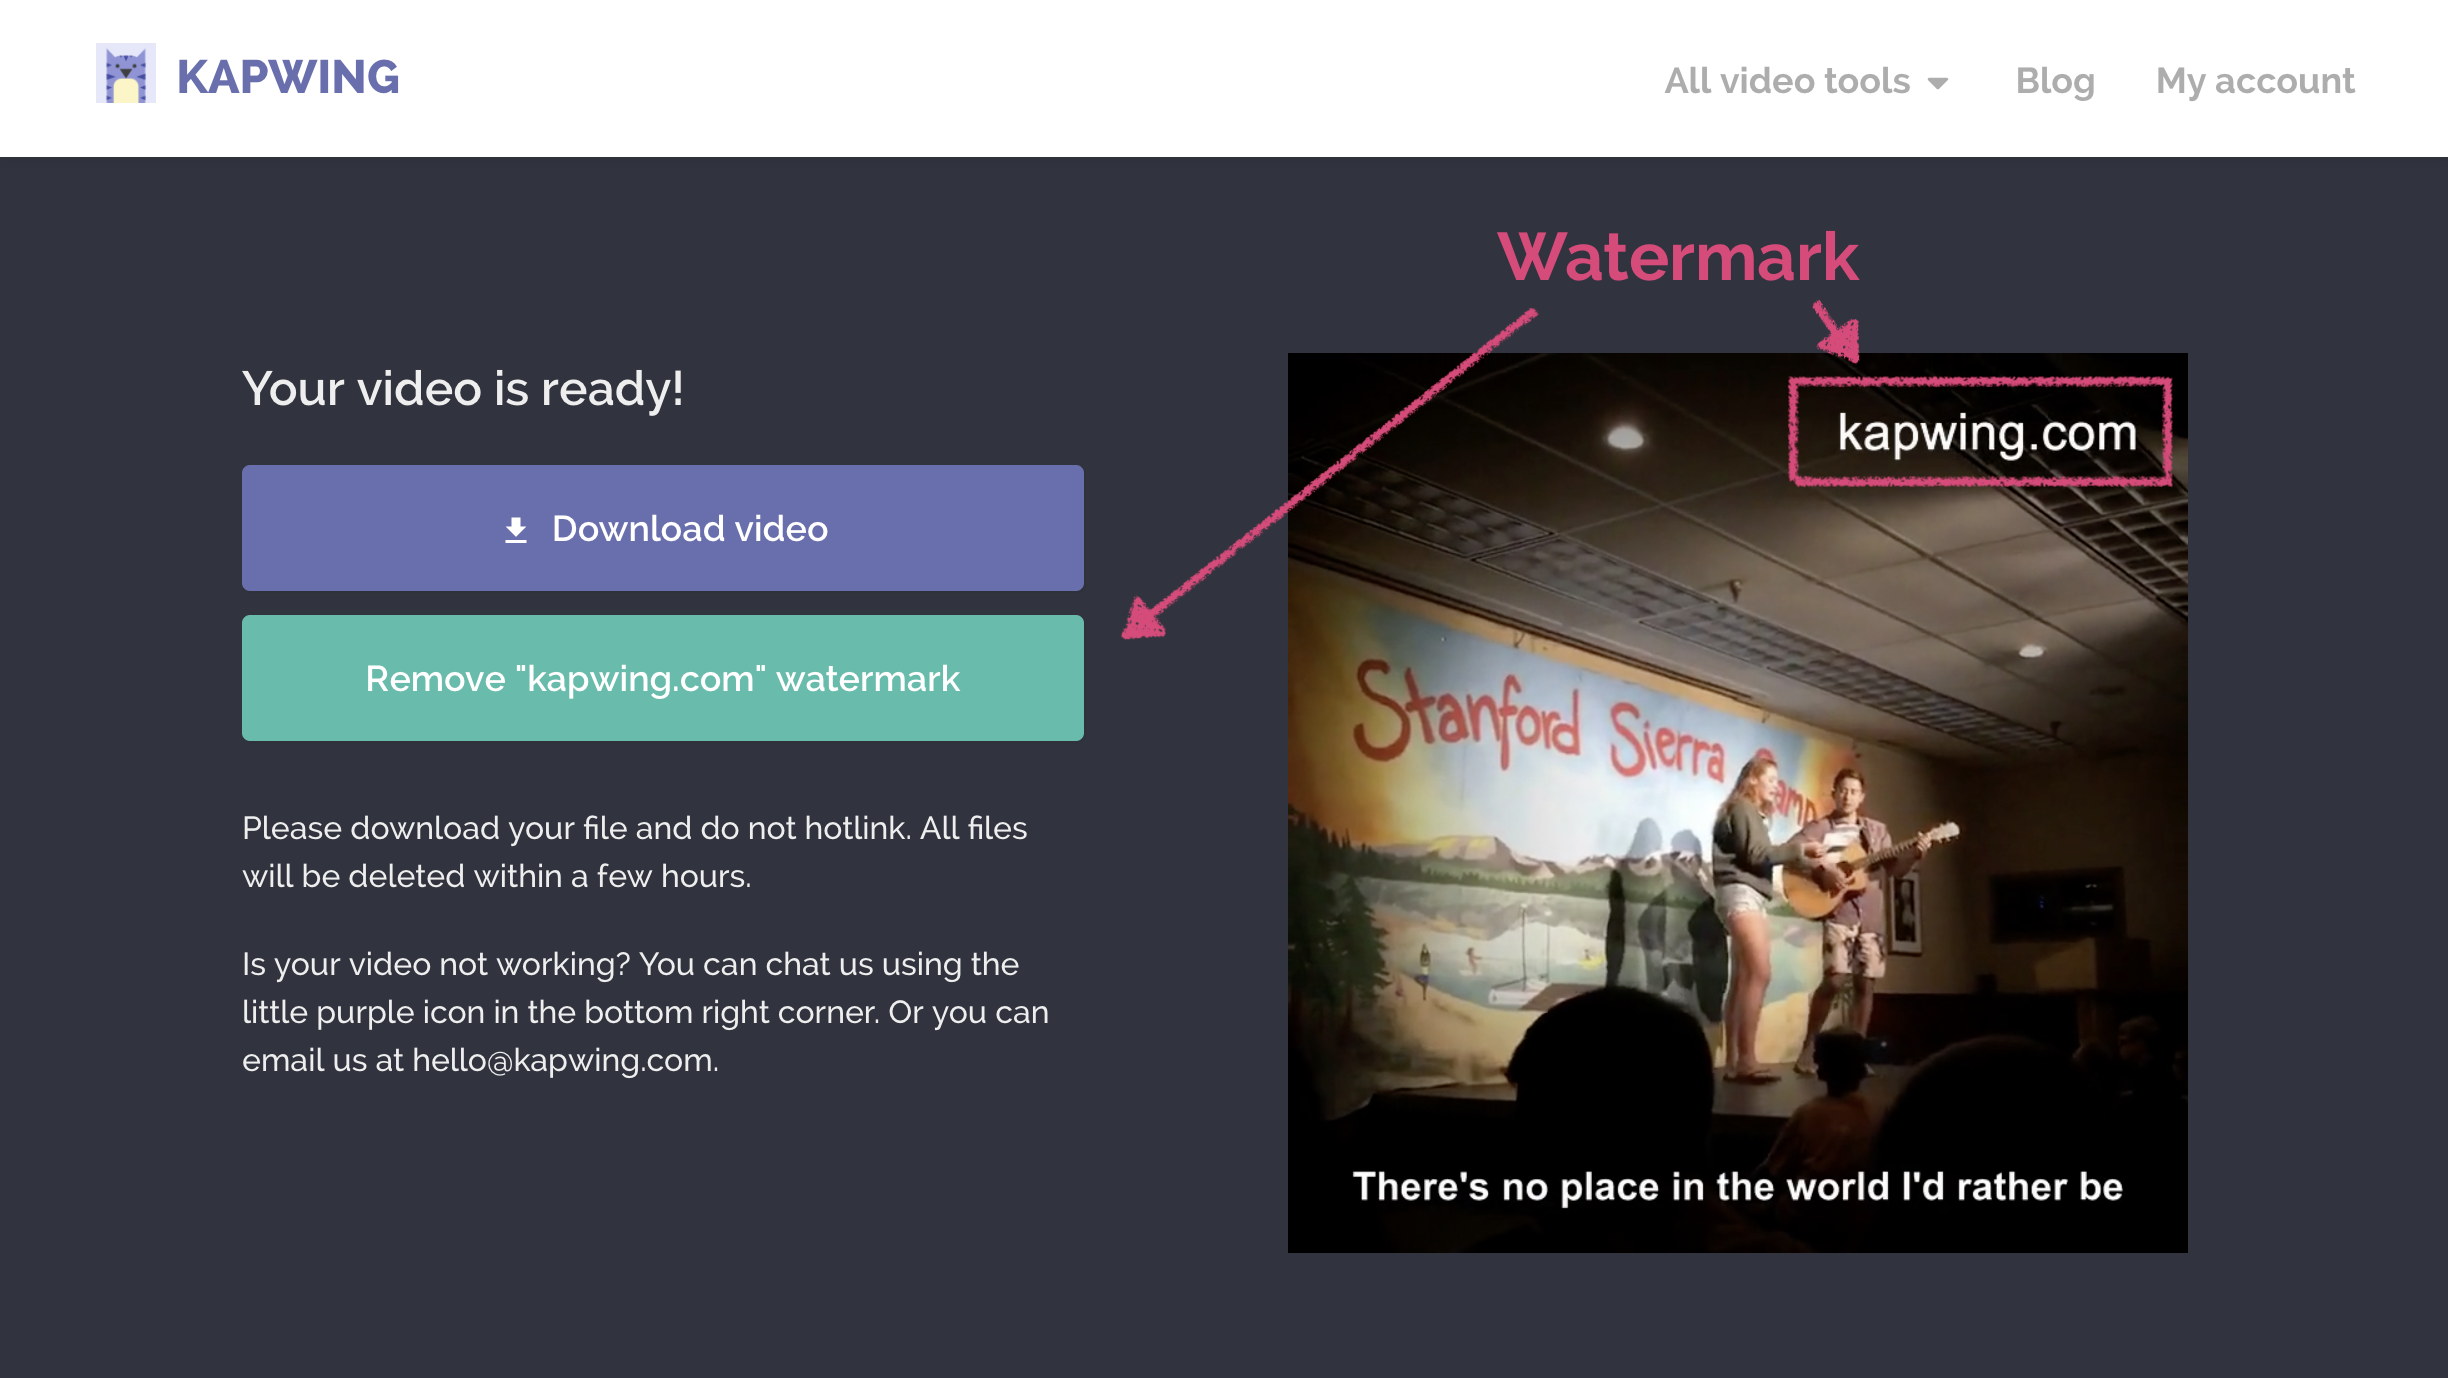The width and height of the screenshot is (2448, 1378).
Task: Click the download arrow icon in button
Action: pos(516,529)
